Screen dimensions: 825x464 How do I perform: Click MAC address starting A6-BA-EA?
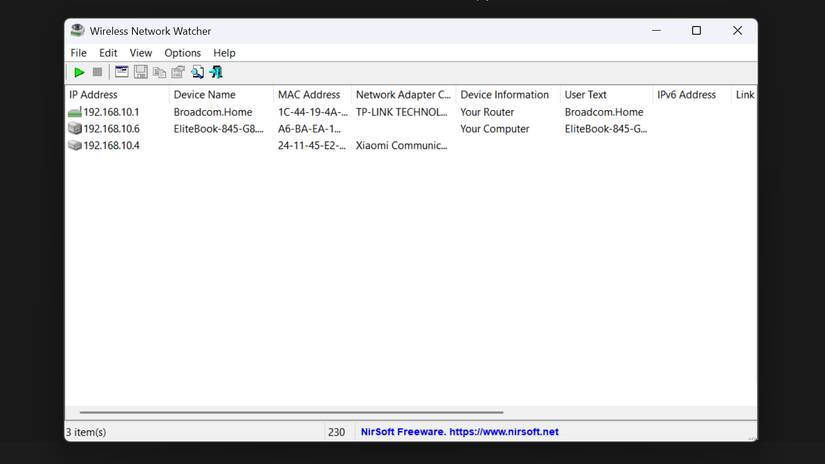pyautogui.click(x=309, y=128)
